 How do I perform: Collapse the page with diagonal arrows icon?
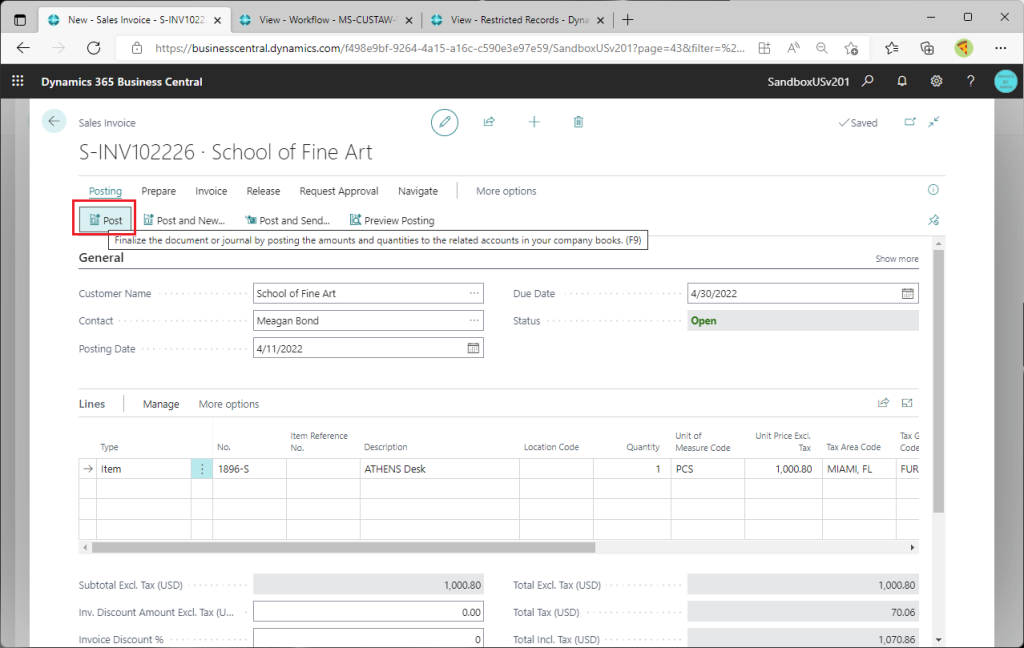pos(935,122)
